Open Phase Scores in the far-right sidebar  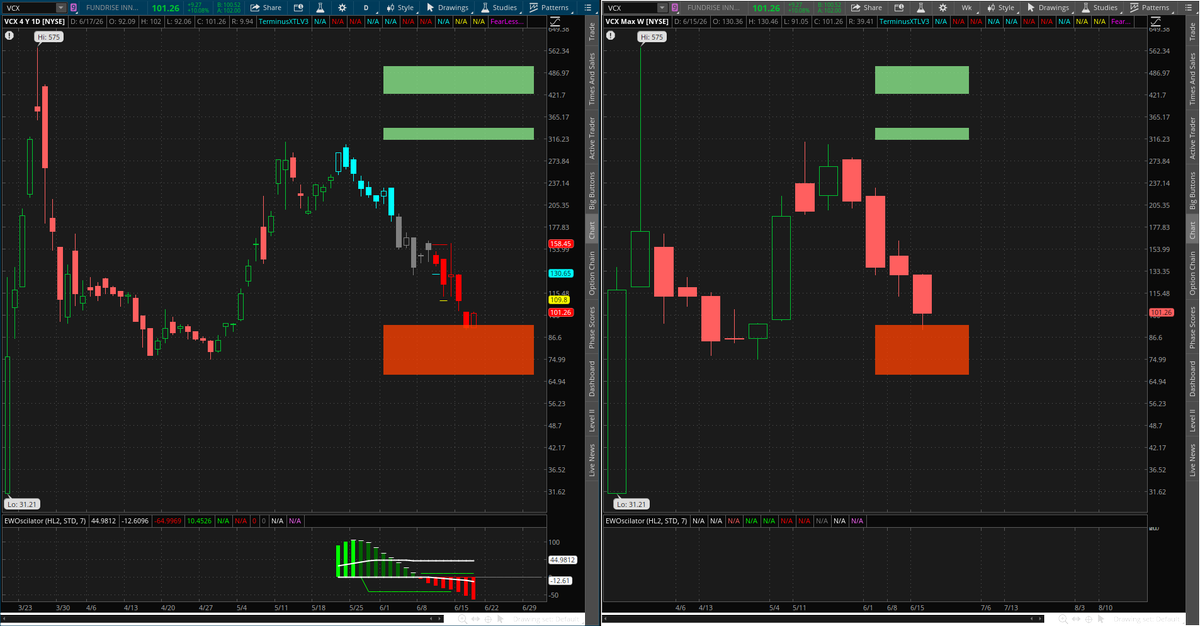(1192, 327)
